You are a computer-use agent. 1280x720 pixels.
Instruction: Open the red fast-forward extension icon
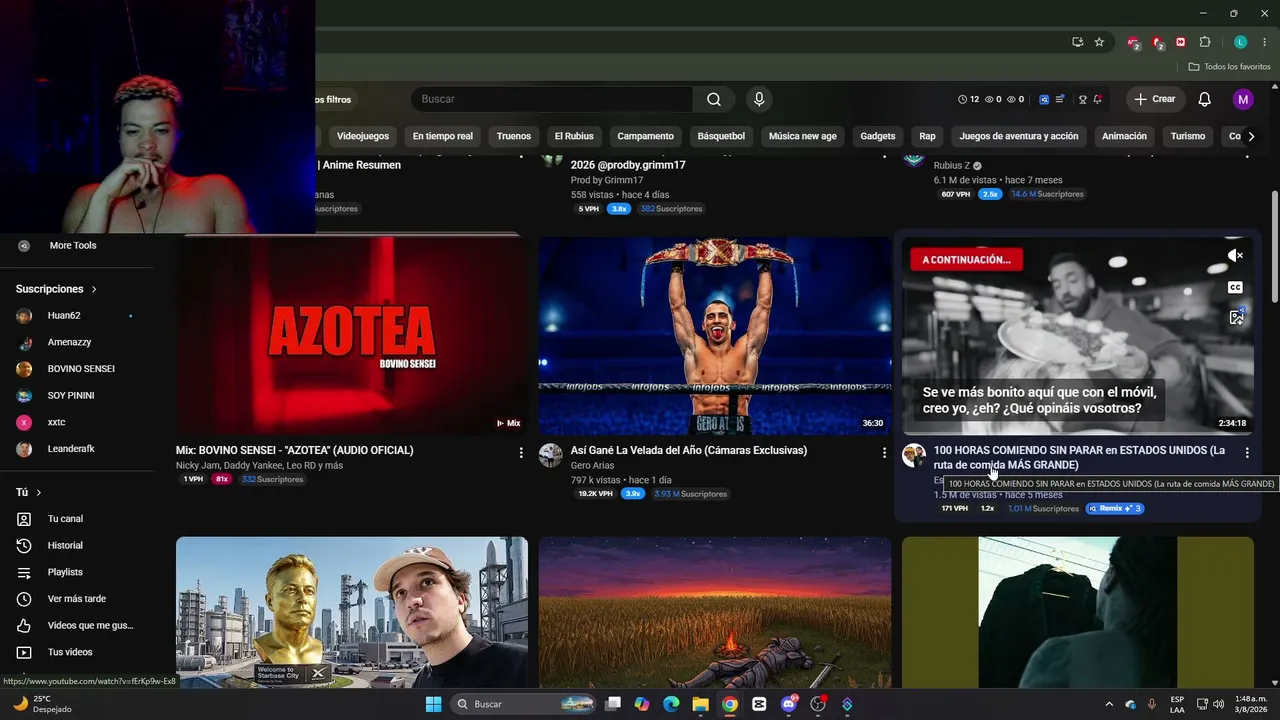coord(1181,42)
